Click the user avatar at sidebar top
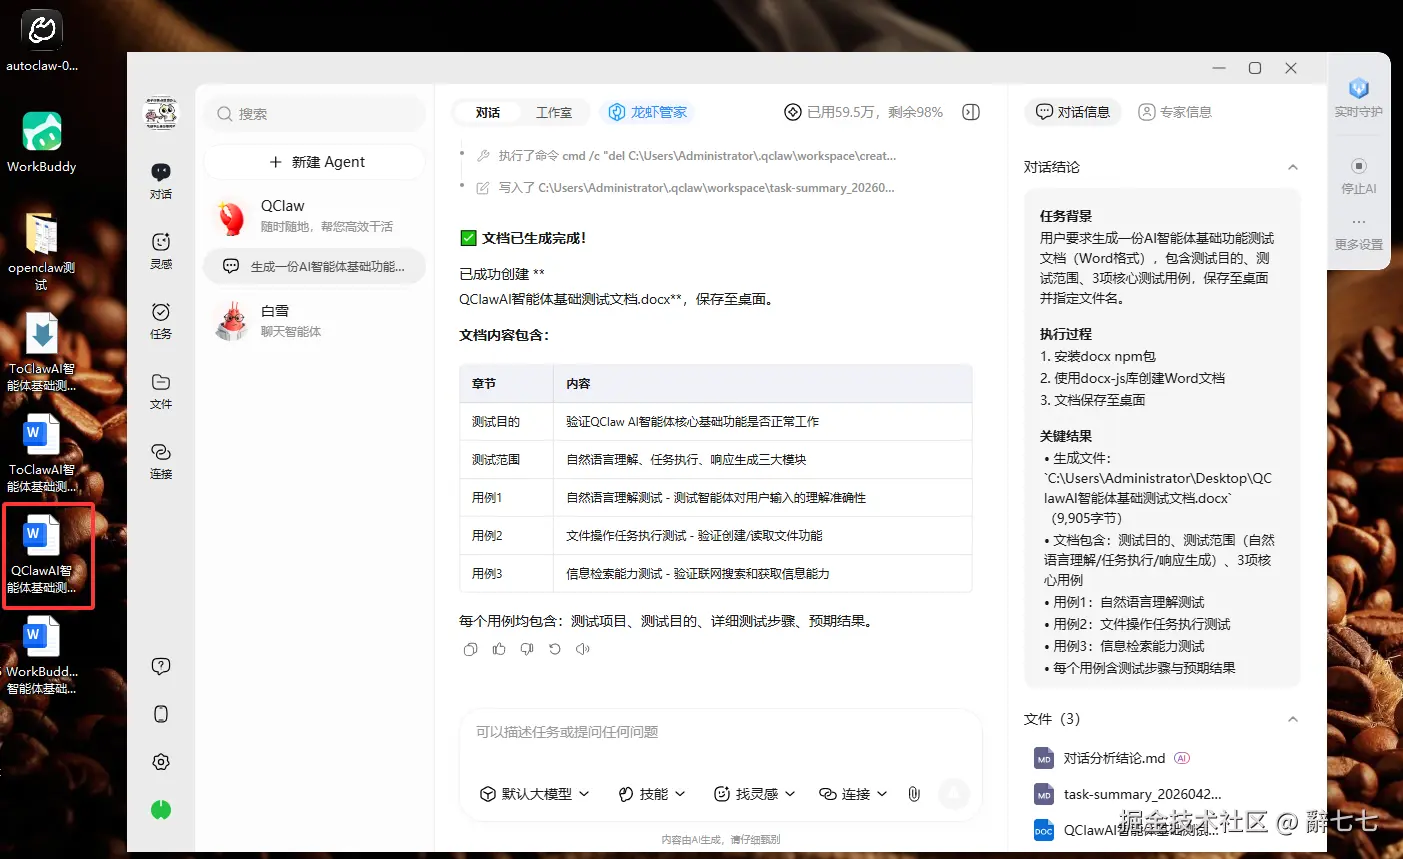 161,112
